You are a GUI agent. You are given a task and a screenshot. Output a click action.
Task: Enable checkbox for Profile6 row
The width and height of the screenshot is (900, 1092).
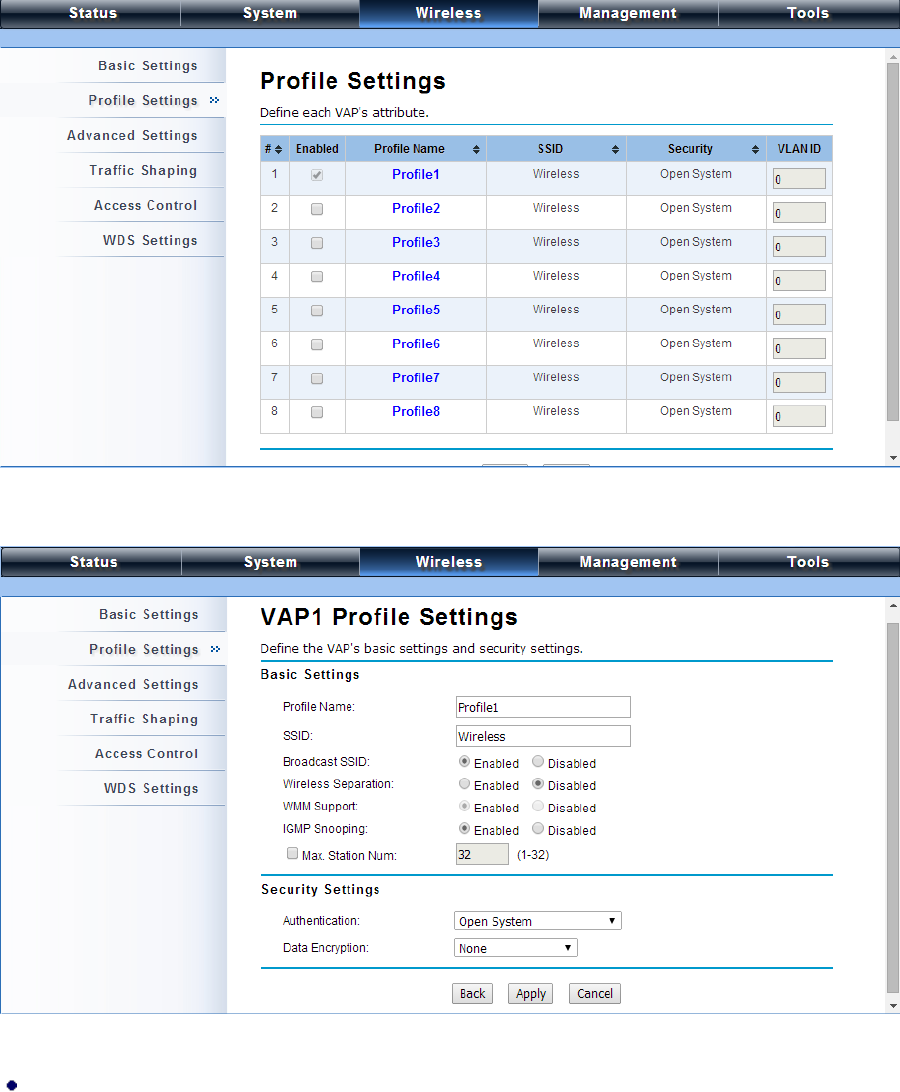click(x=317, y=345)
